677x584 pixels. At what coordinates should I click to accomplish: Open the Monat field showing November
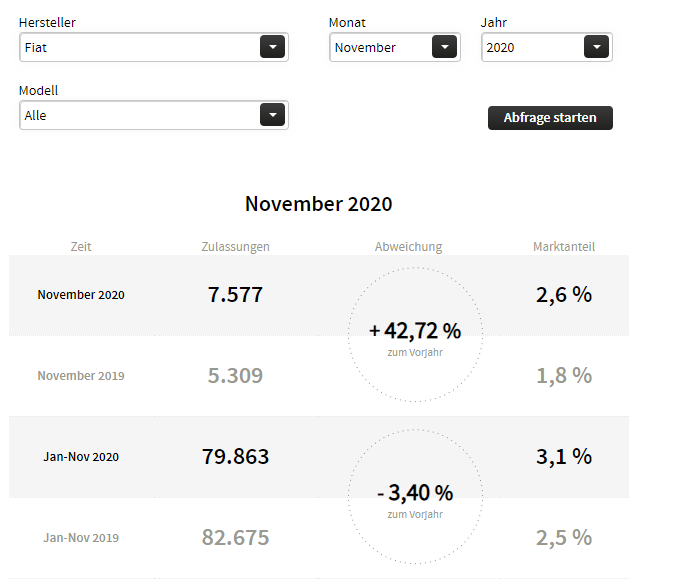coord(381,47)
